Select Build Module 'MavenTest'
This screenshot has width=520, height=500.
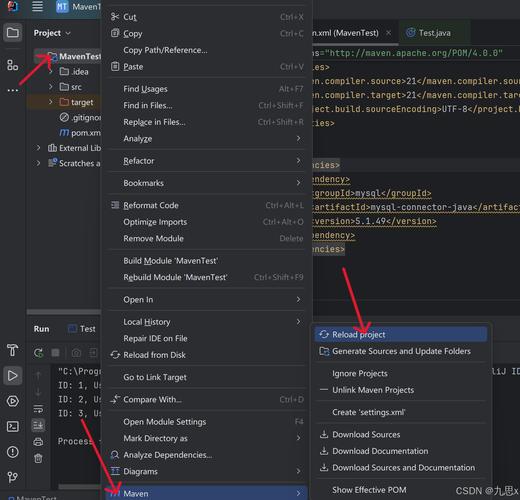pyautogui.click(x=207, y=261)
